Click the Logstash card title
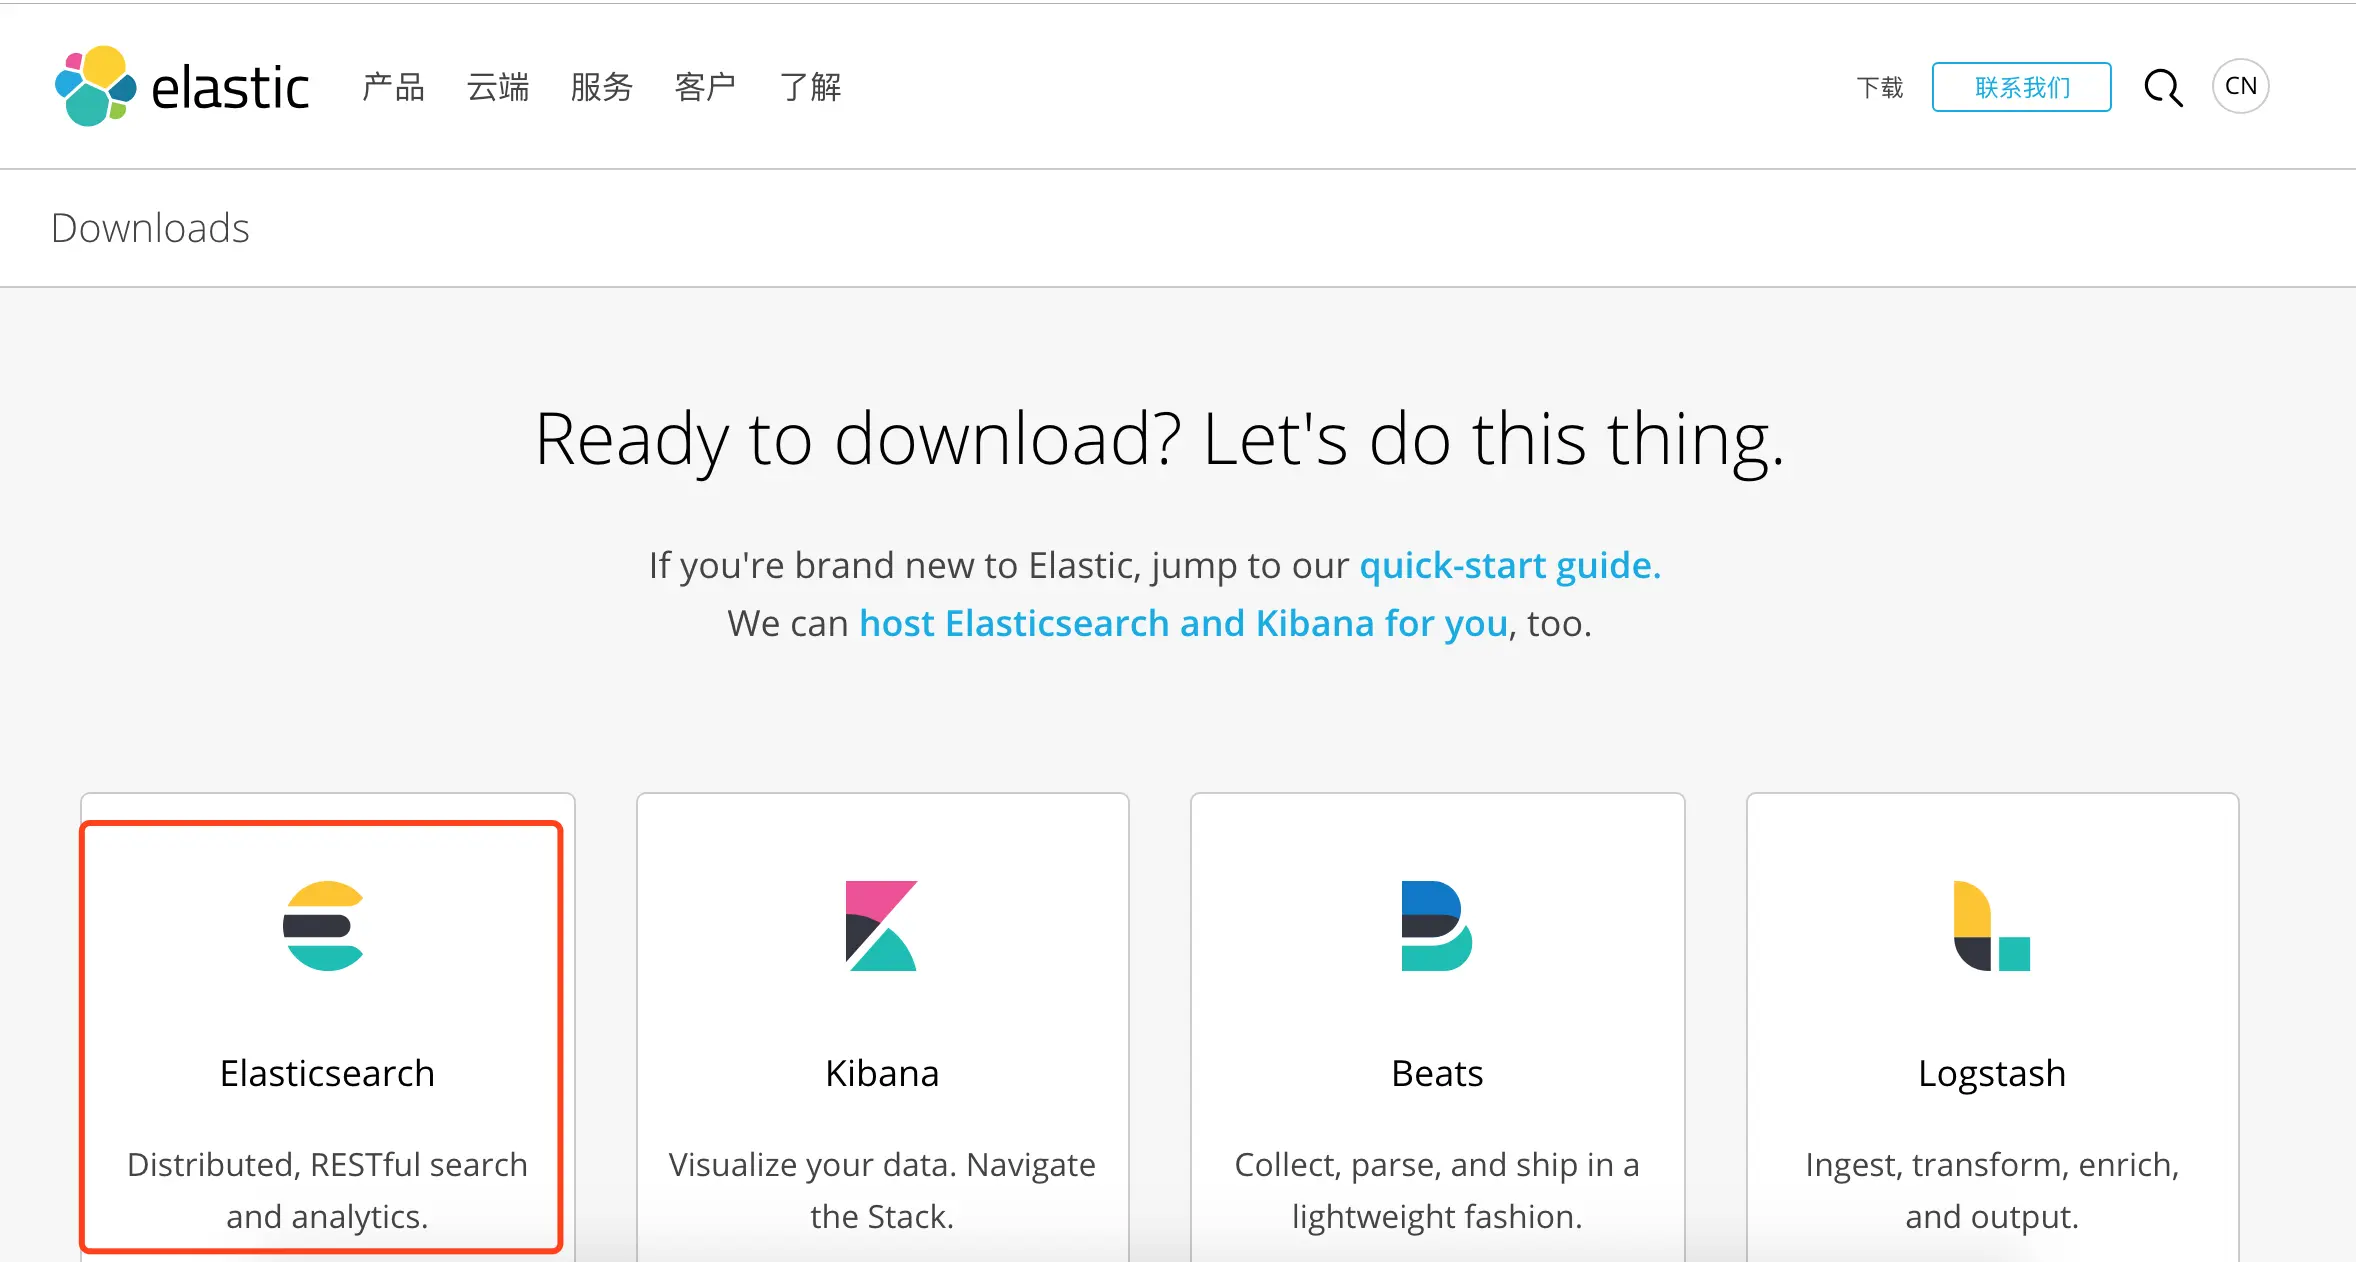 tap(1991, 1073)
